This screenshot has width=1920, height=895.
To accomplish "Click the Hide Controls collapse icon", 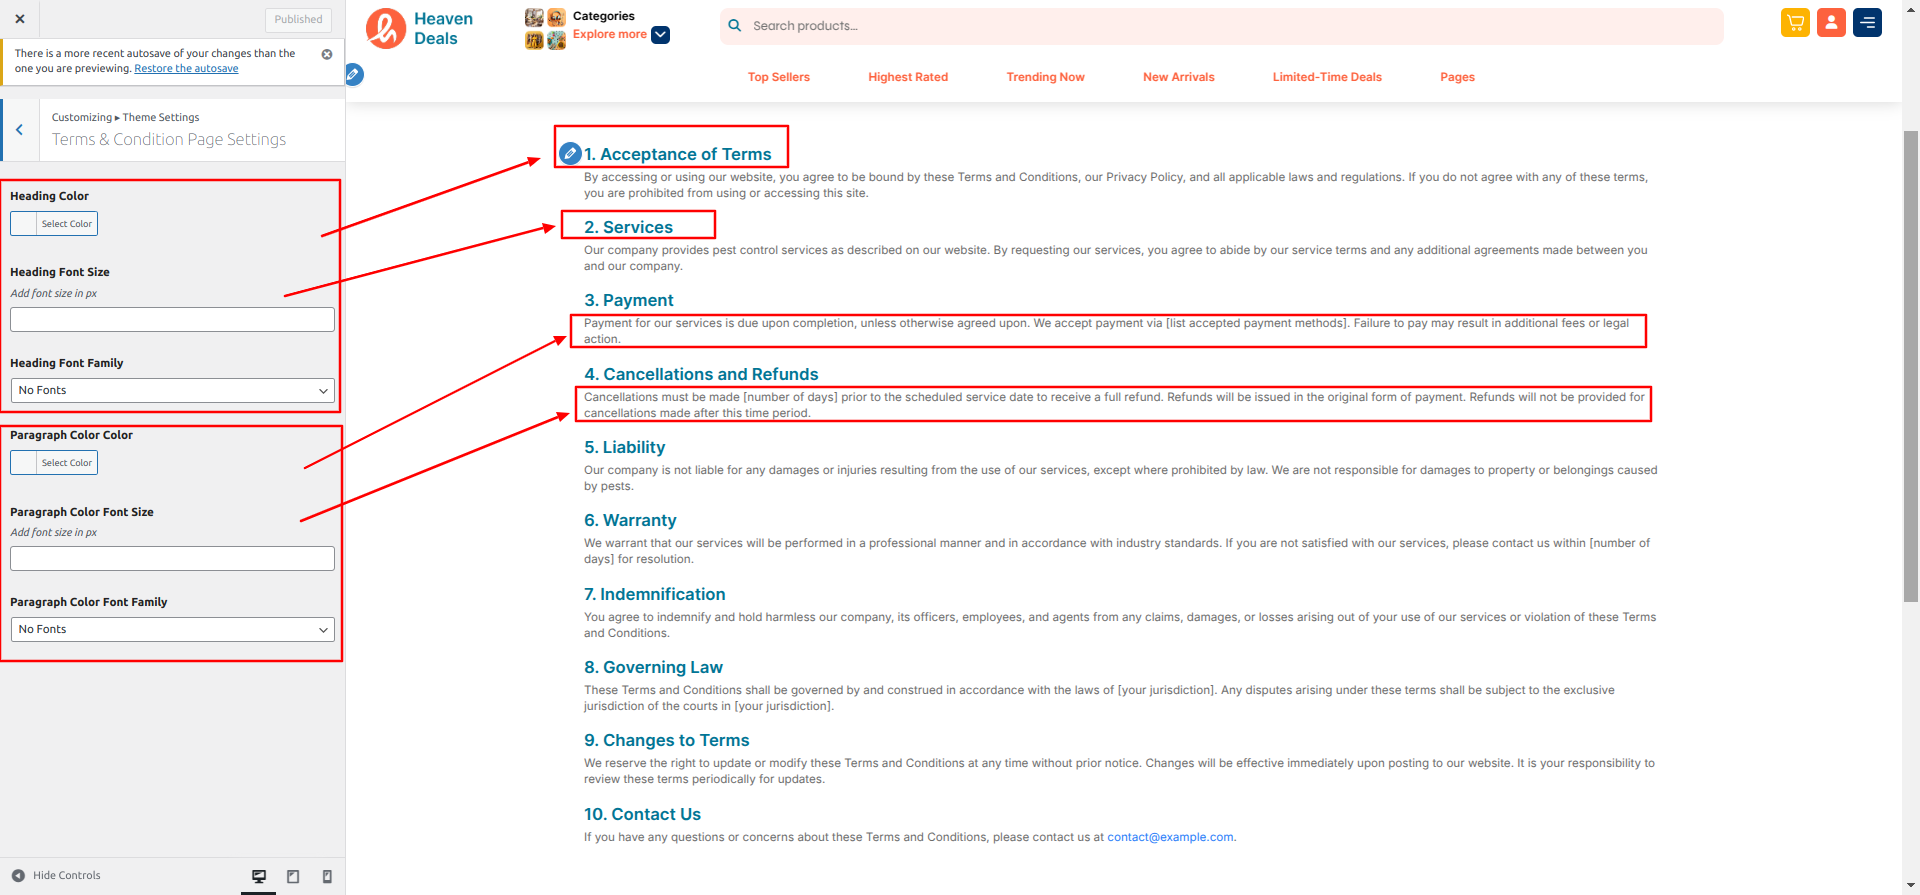I will pos(18,876).
